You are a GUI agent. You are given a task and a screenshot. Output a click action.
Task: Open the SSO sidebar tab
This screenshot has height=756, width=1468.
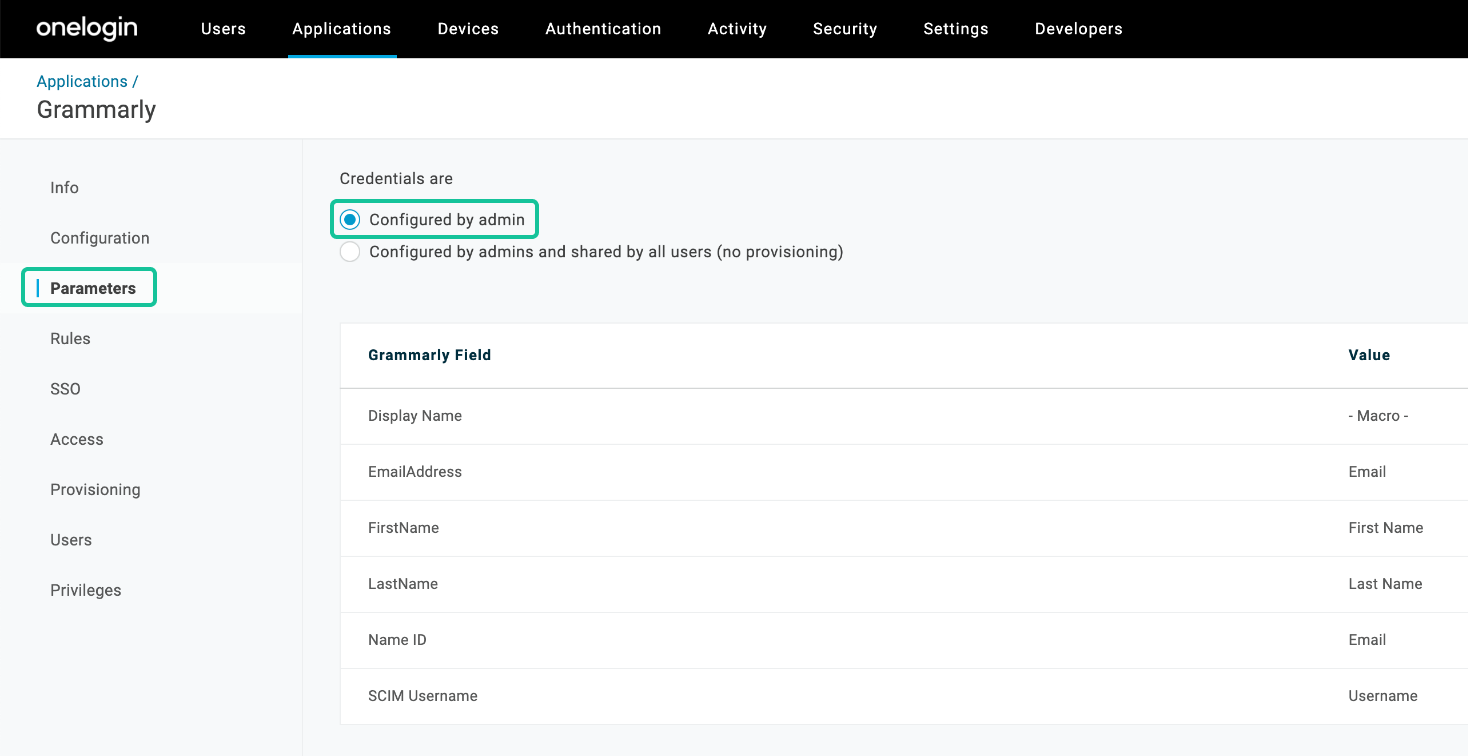pos(65,389)
